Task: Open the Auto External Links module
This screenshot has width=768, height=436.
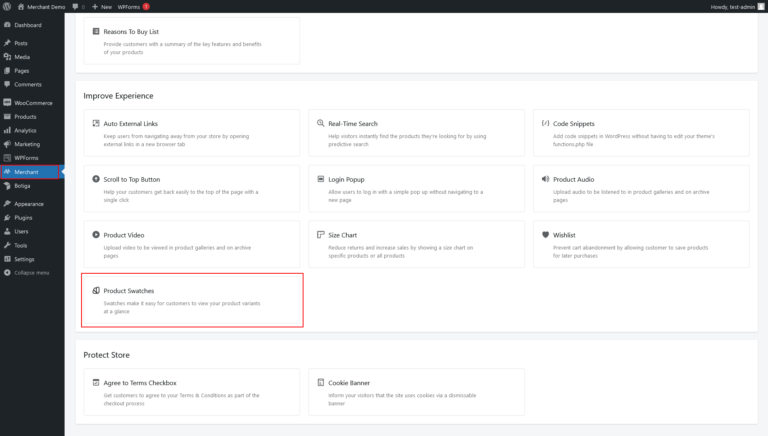Action: pos(192,133)
